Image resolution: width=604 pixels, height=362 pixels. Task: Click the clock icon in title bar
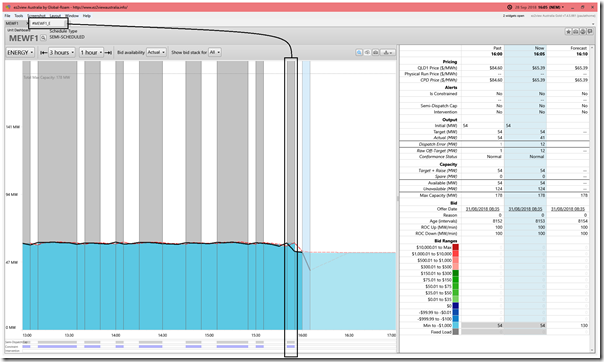509,7
